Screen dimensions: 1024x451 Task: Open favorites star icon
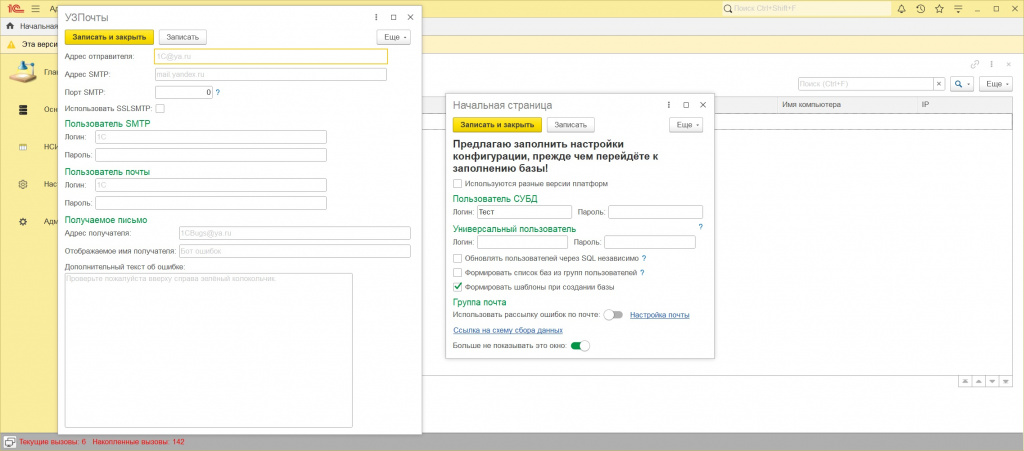[939, 8]
